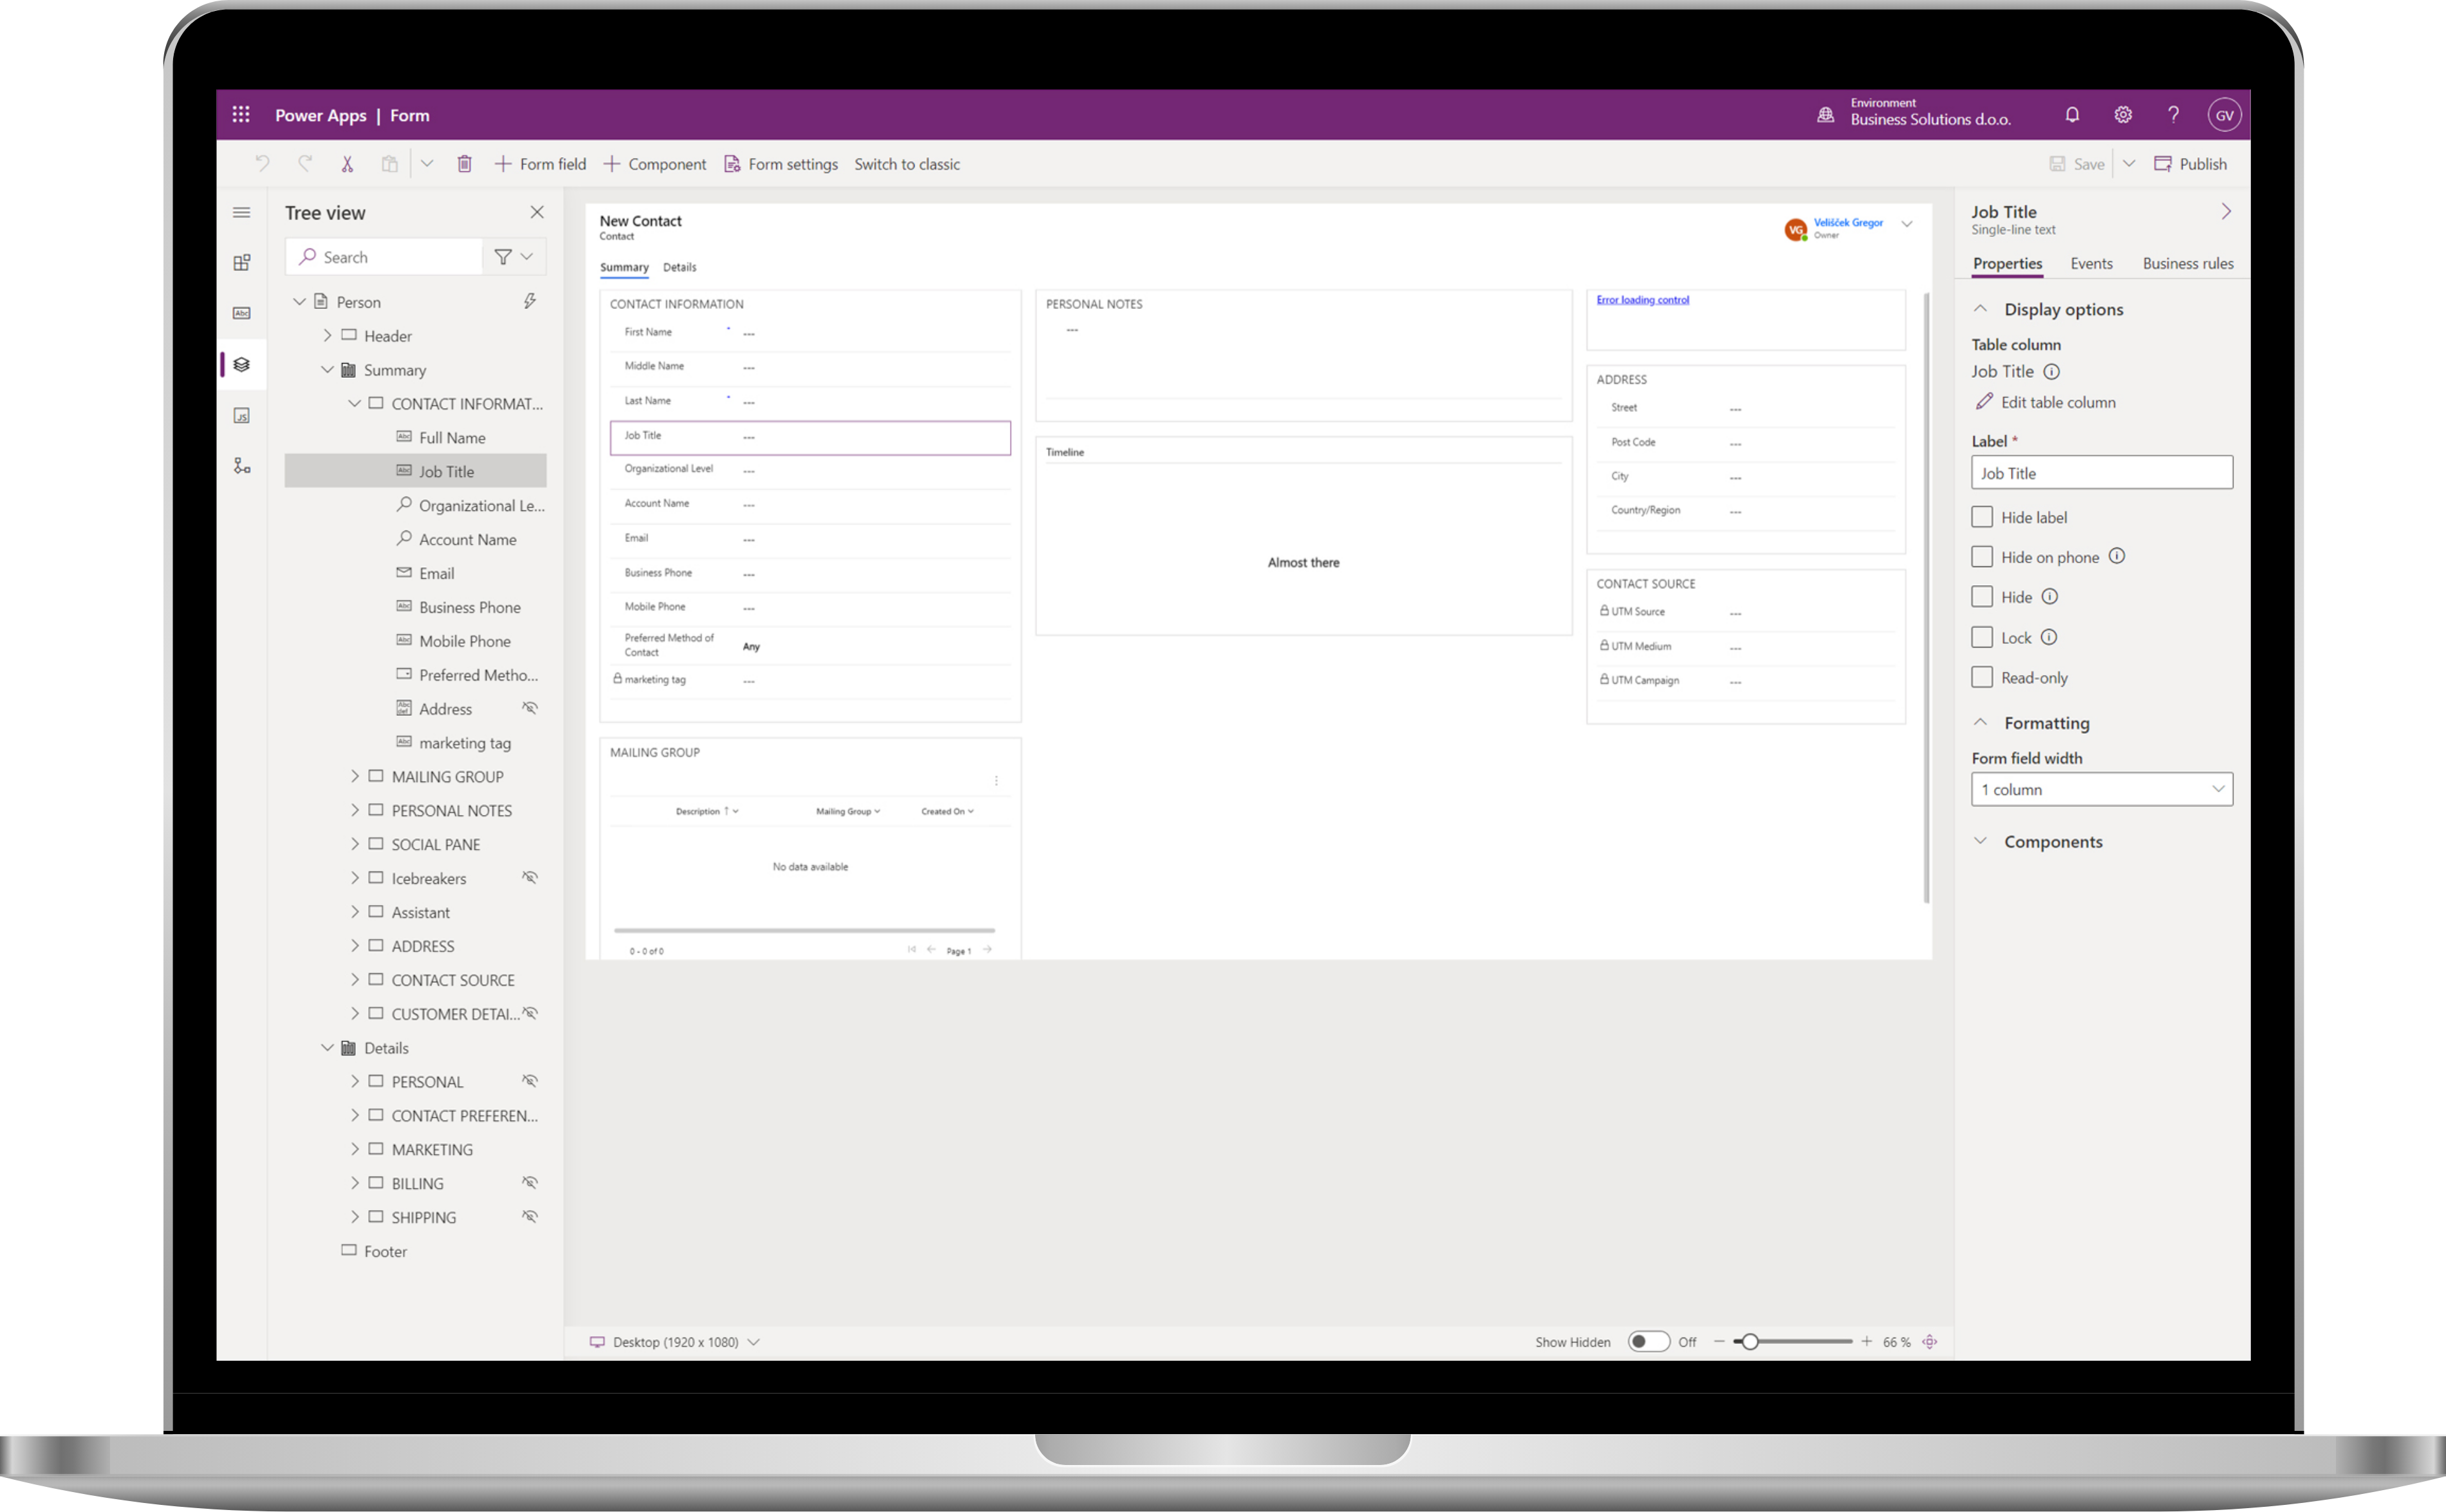Click the zoom out minus icon
The image size is (2446, 1512).
(1719, 1341)
